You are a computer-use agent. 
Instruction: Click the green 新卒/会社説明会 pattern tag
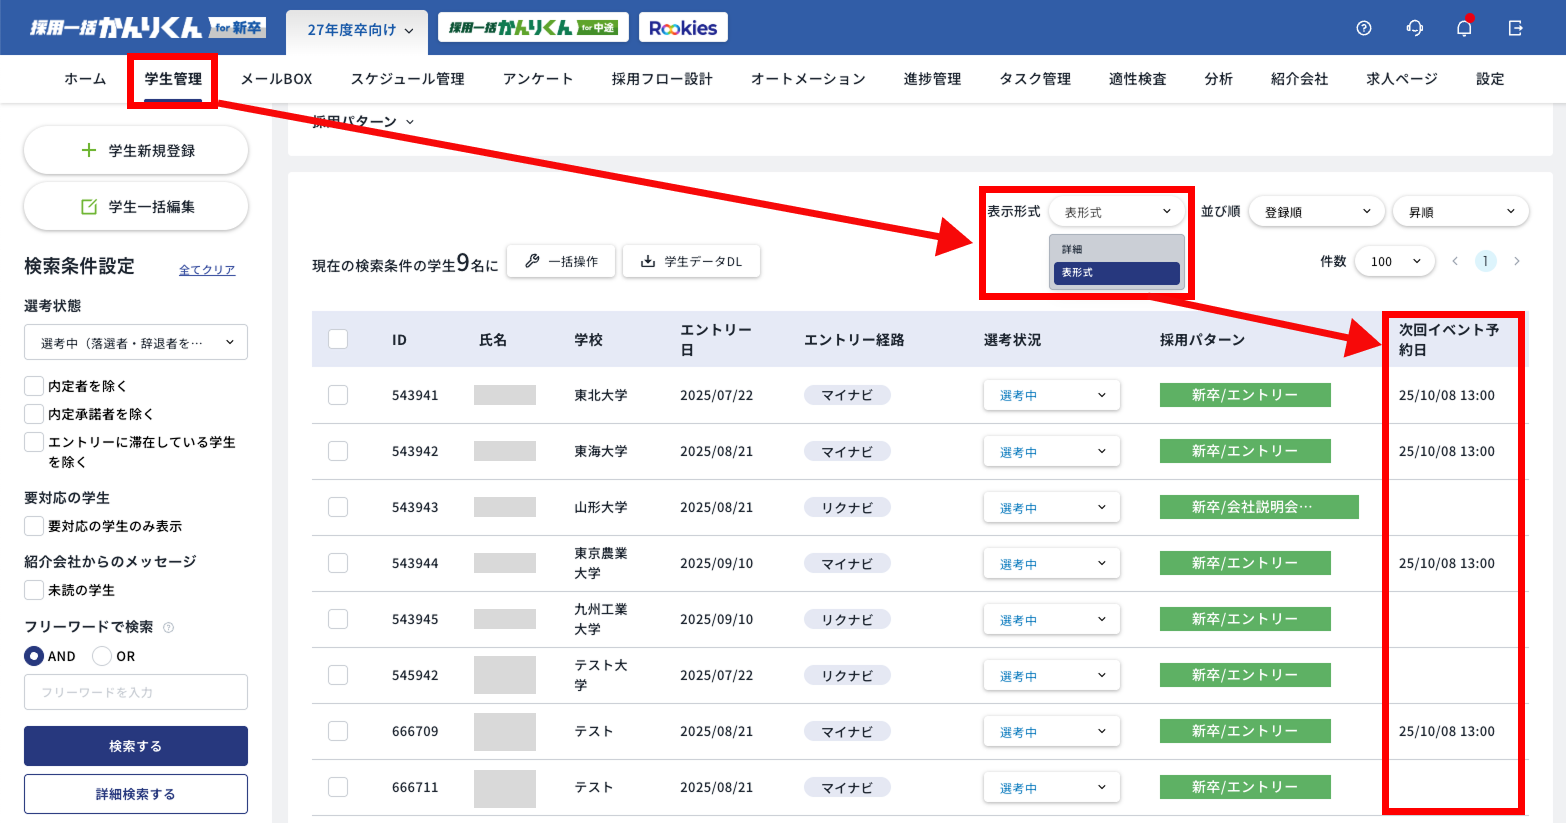pos(1258,507)
